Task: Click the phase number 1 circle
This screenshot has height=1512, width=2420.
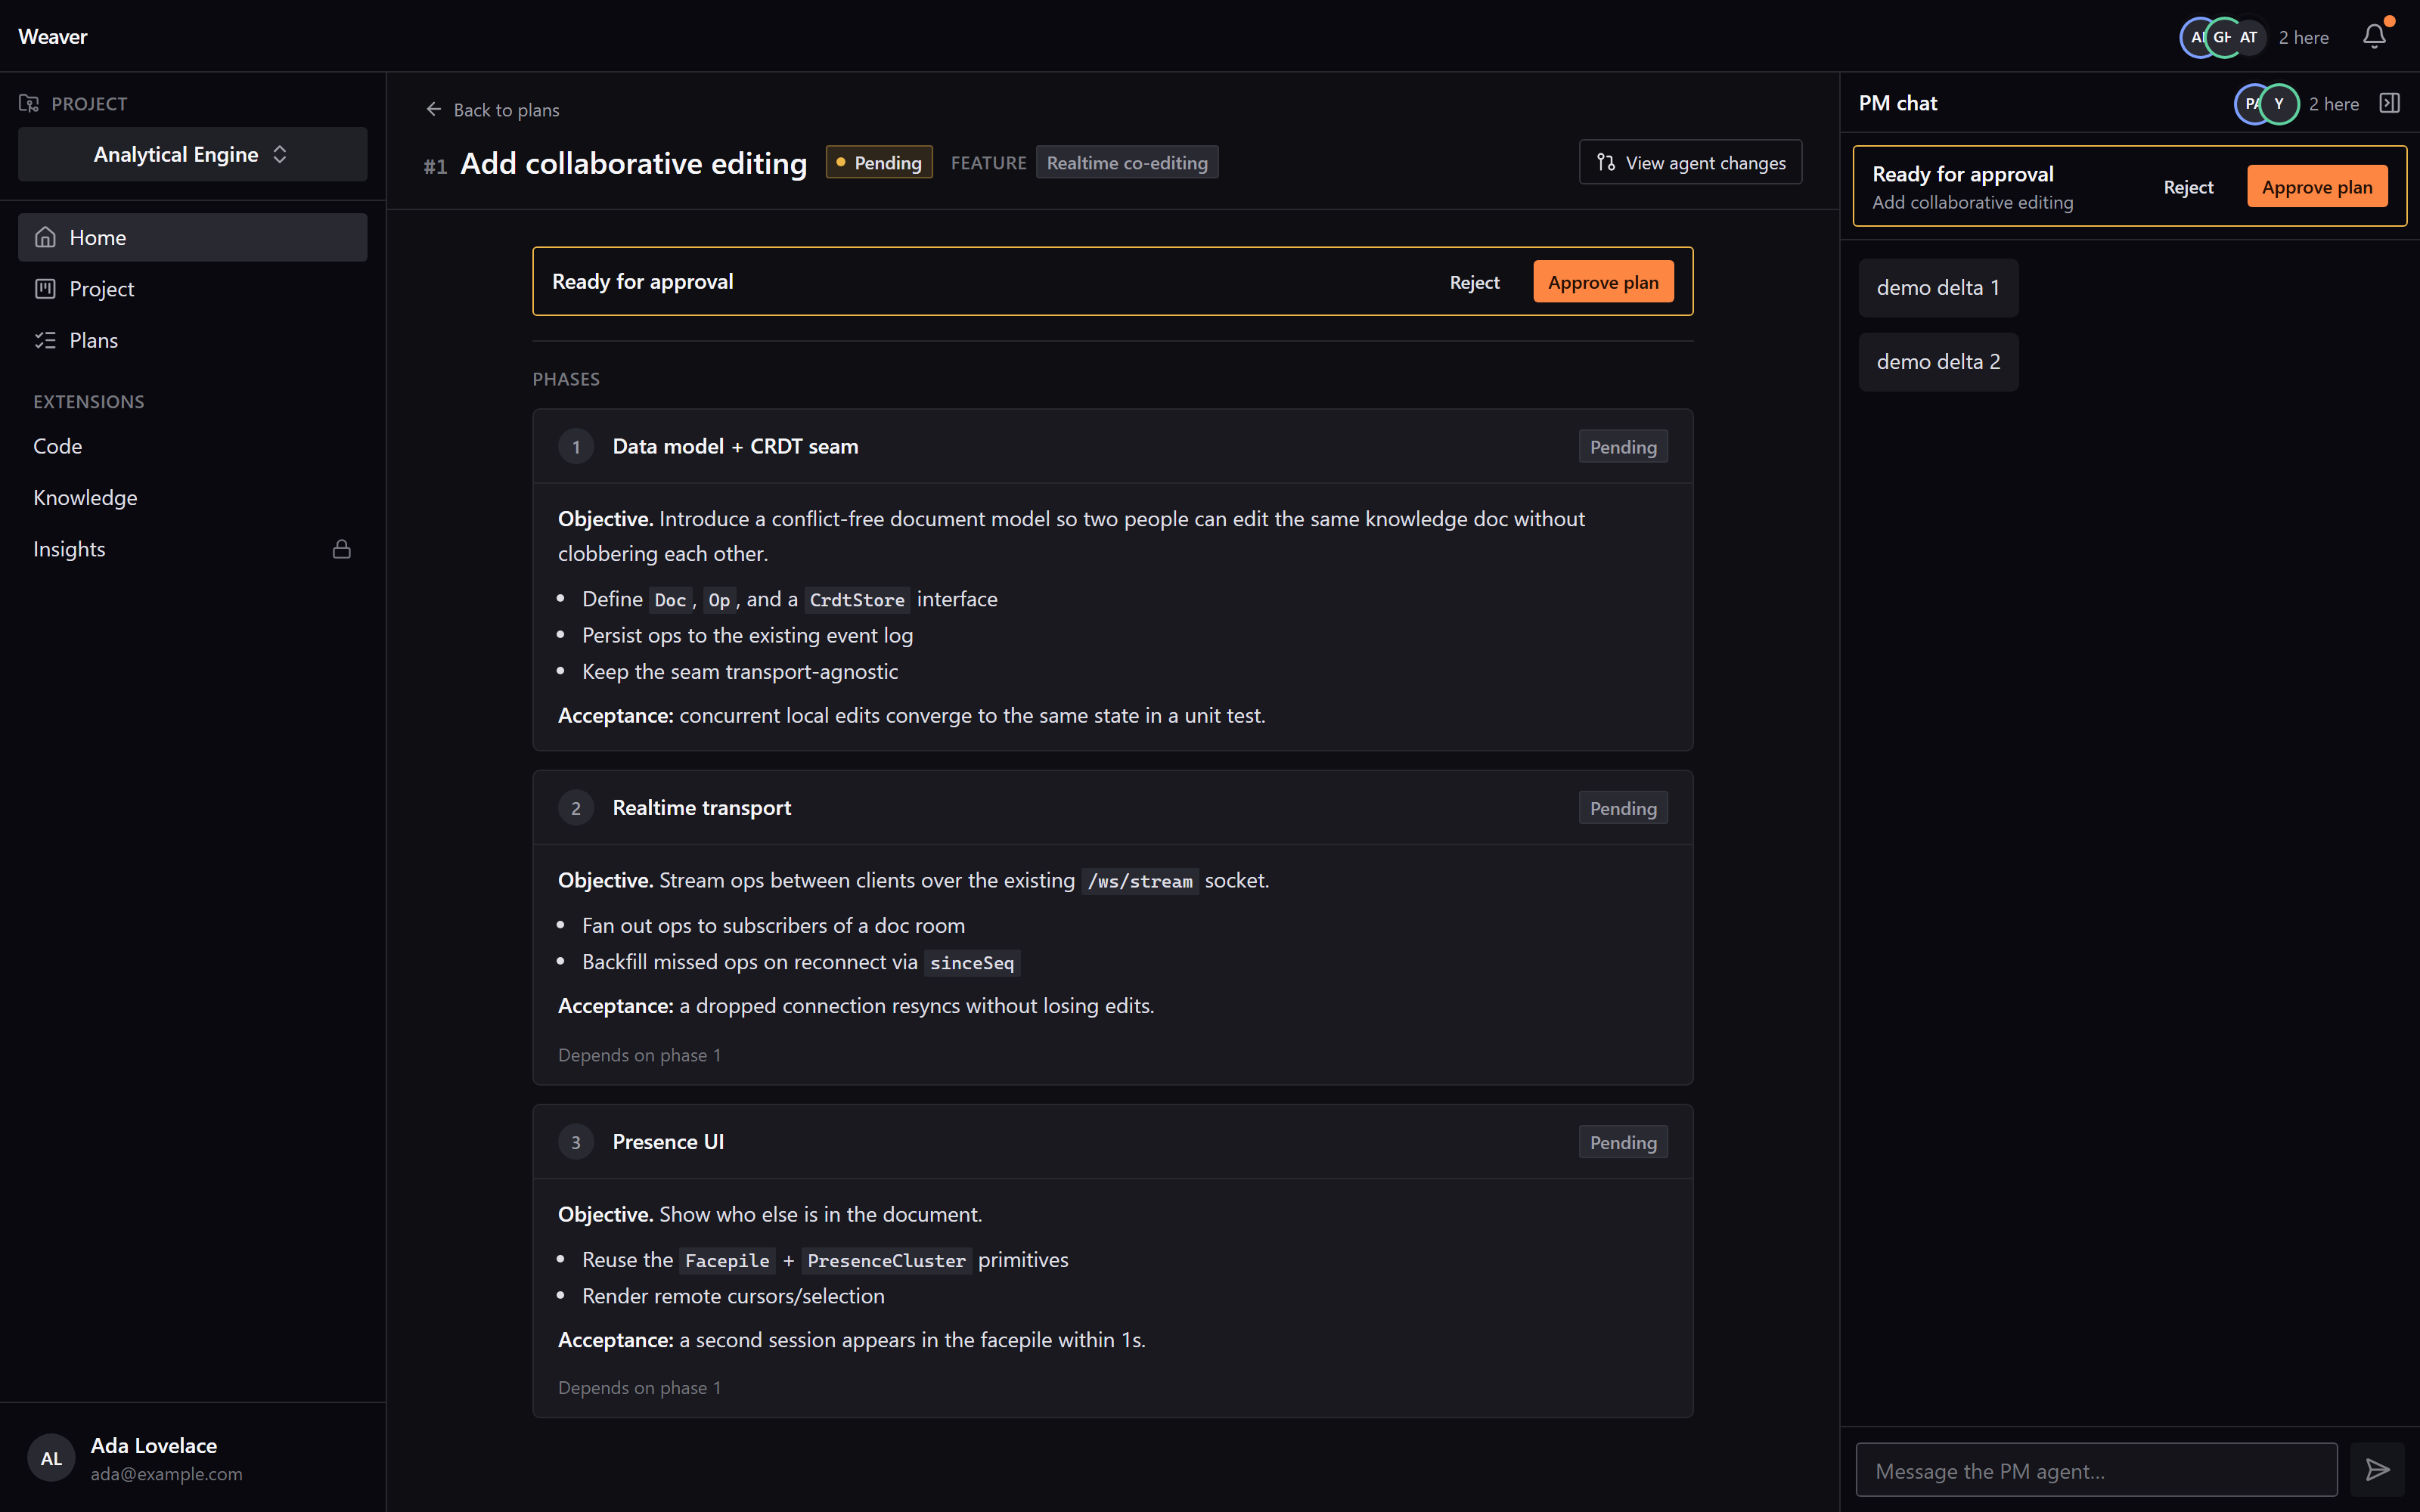Action: (x=576, y=447)
